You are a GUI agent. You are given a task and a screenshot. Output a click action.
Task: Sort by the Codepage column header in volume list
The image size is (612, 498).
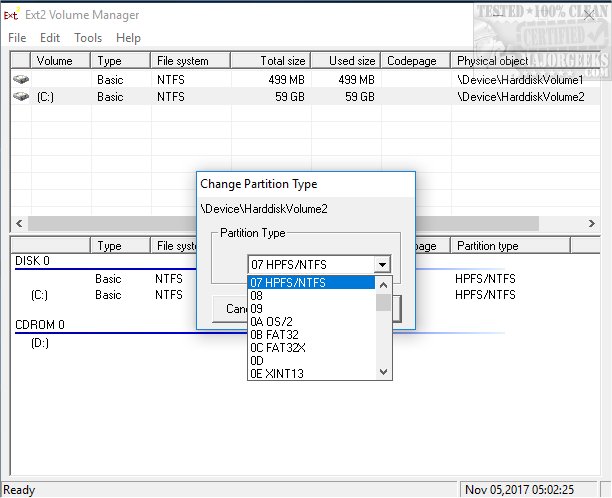pos(415,60)
